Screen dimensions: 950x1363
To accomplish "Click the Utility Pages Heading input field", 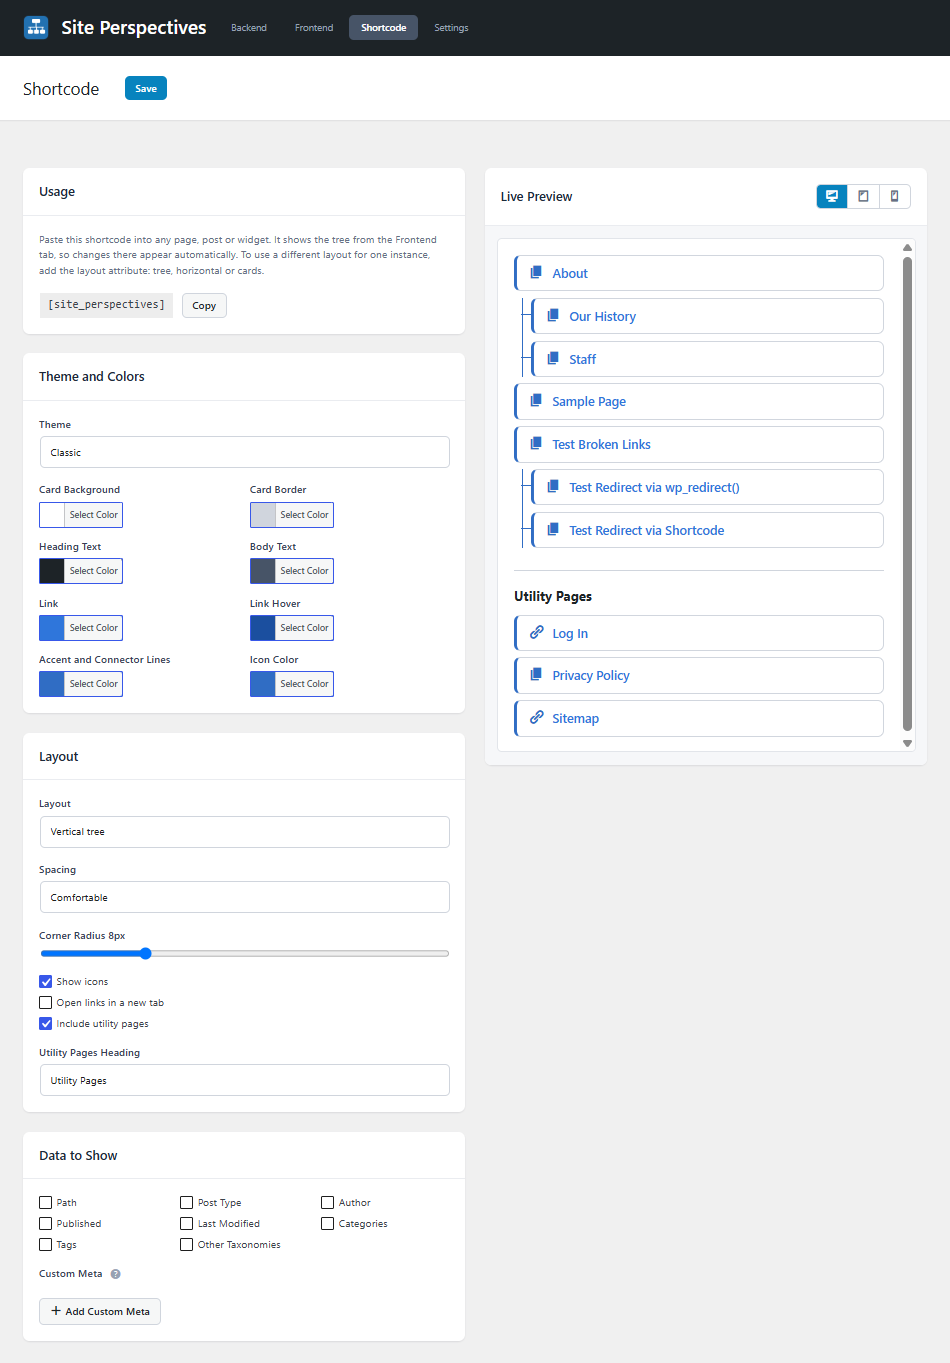I will click(244, 1080).
